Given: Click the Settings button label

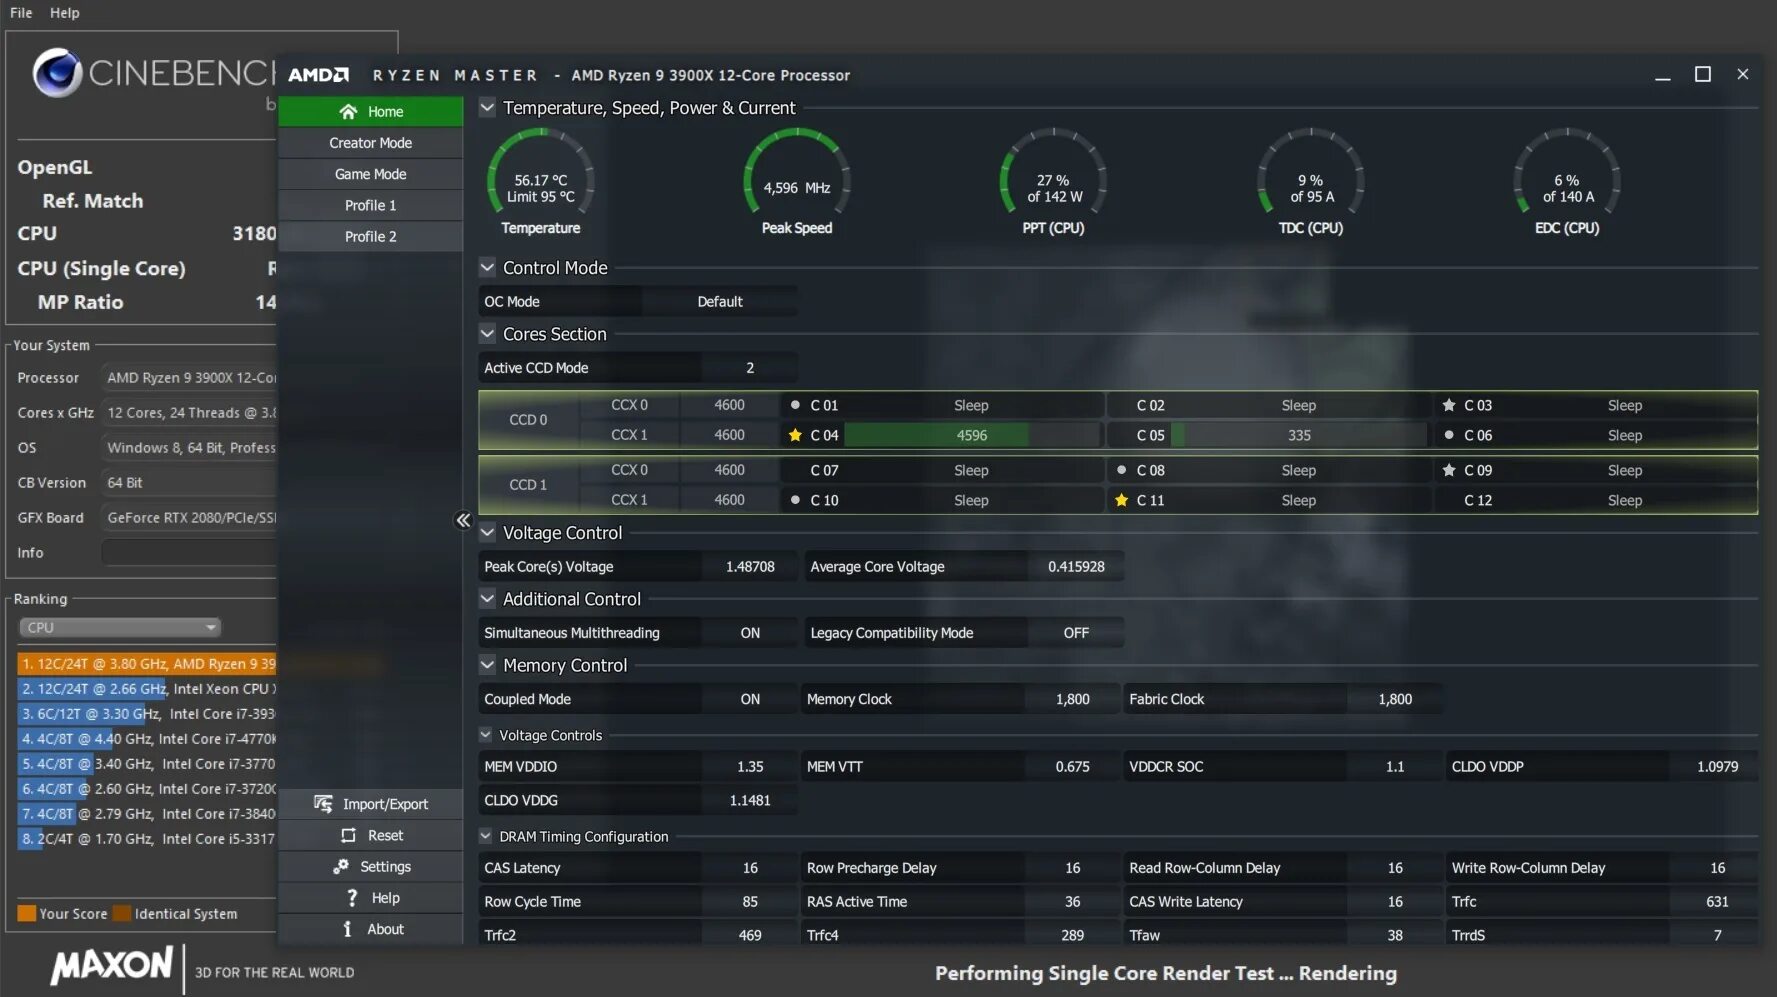Looking at the screenshot, I should [385, 867].
